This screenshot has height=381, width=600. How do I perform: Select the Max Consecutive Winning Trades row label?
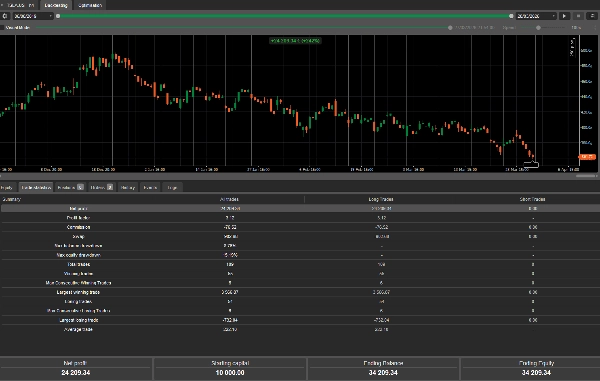pyautogui.click(x=78, y=283)
